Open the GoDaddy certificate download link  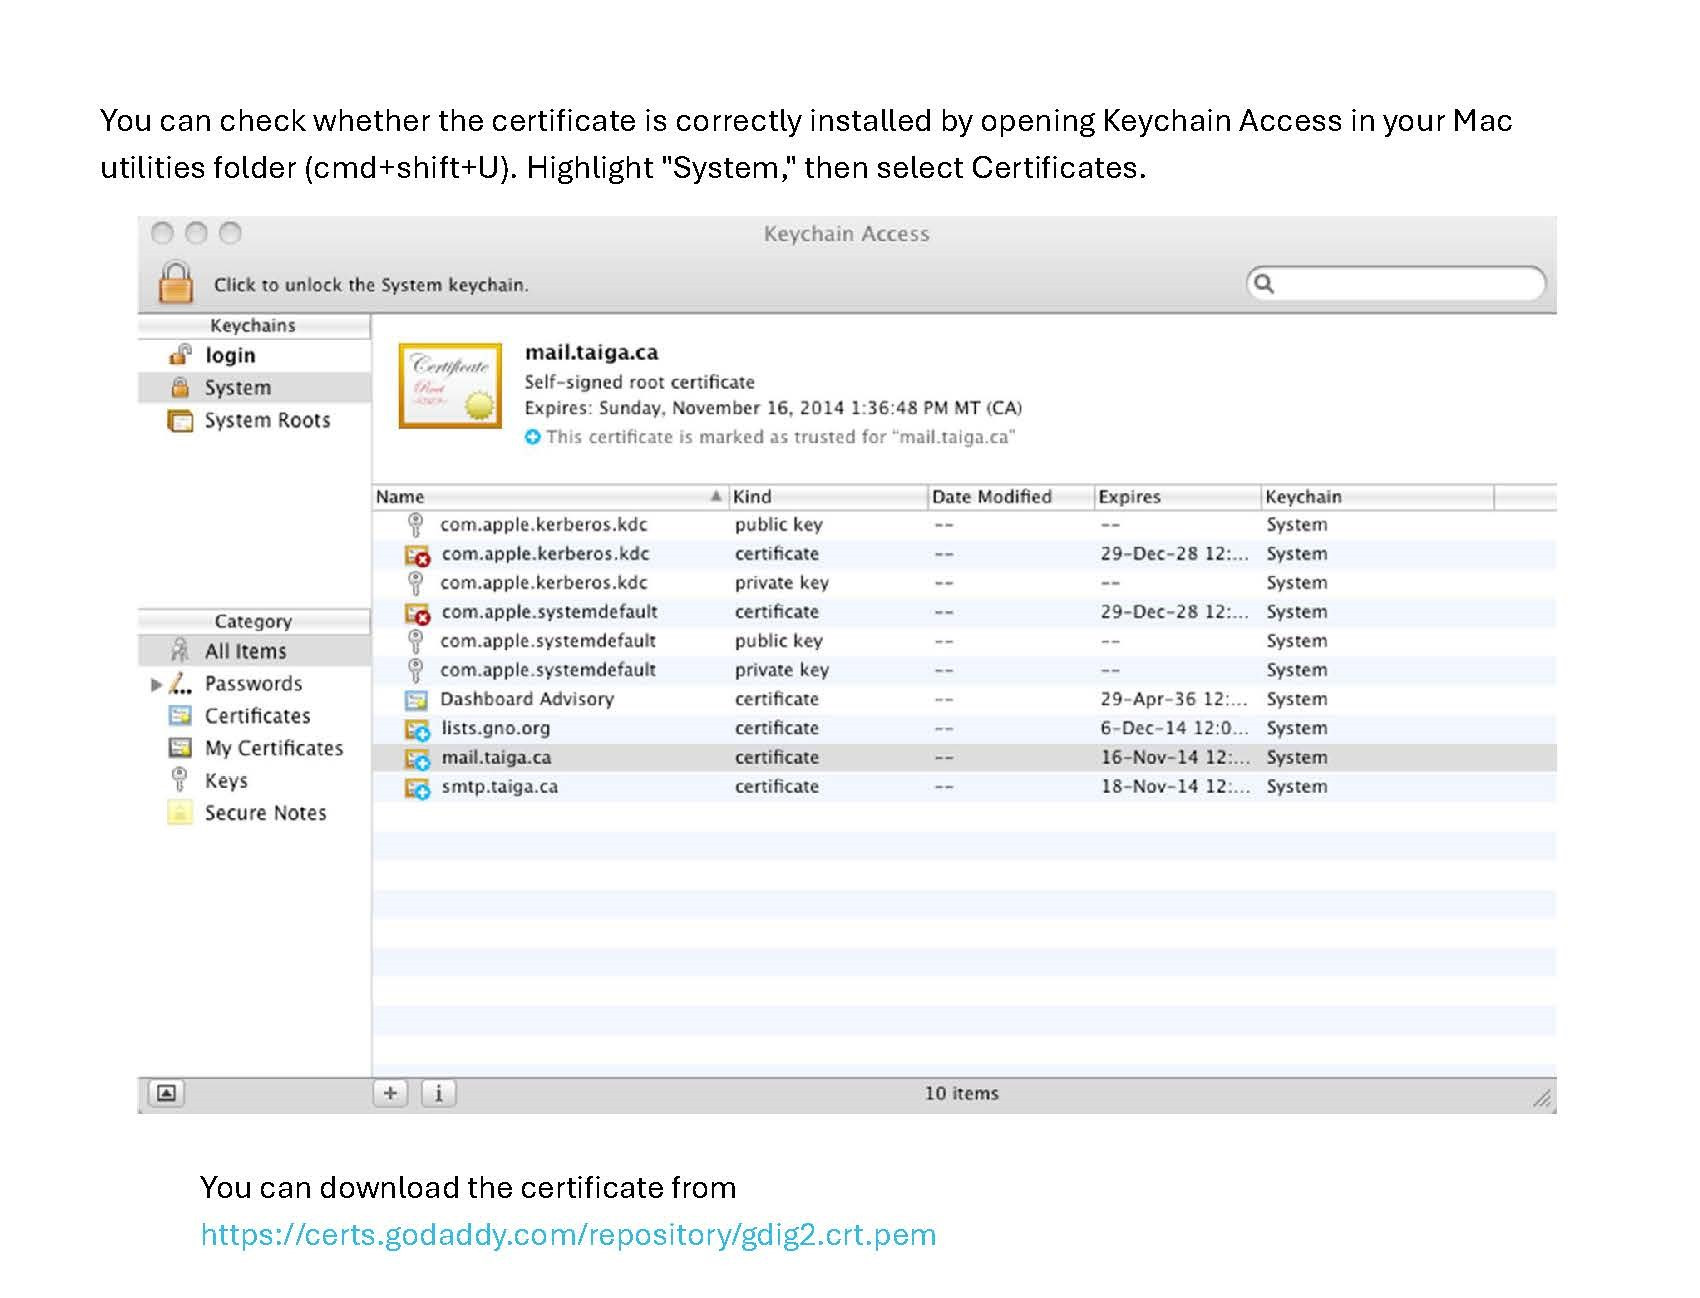click(568, 1235)
